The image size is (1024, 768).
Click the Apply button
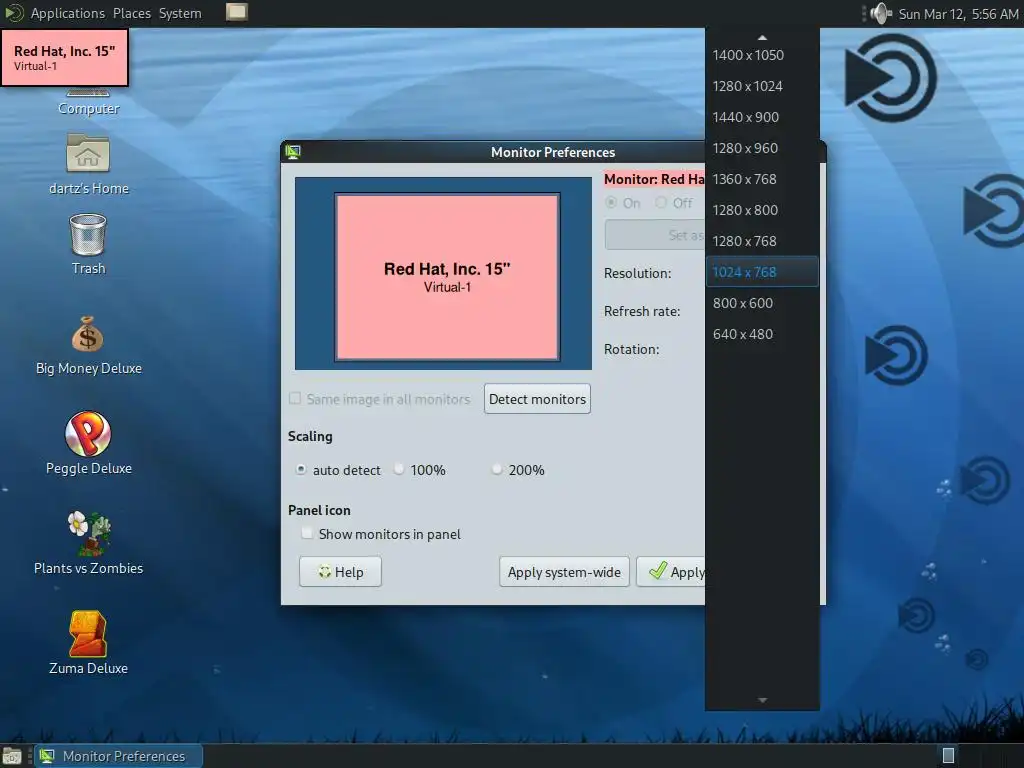pyautogui.click(x=671, y=572)
